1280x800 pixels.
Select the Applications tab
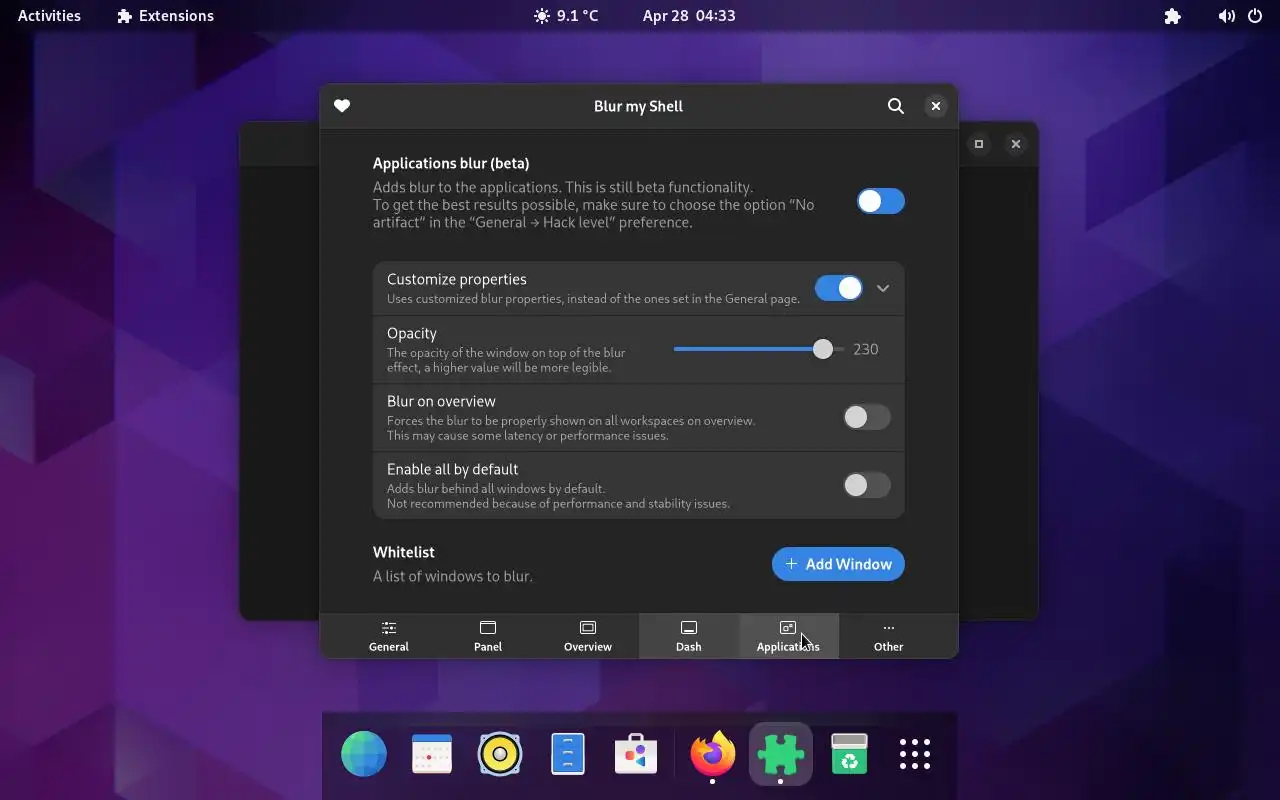pyautogui.click(x=788, y=636)
